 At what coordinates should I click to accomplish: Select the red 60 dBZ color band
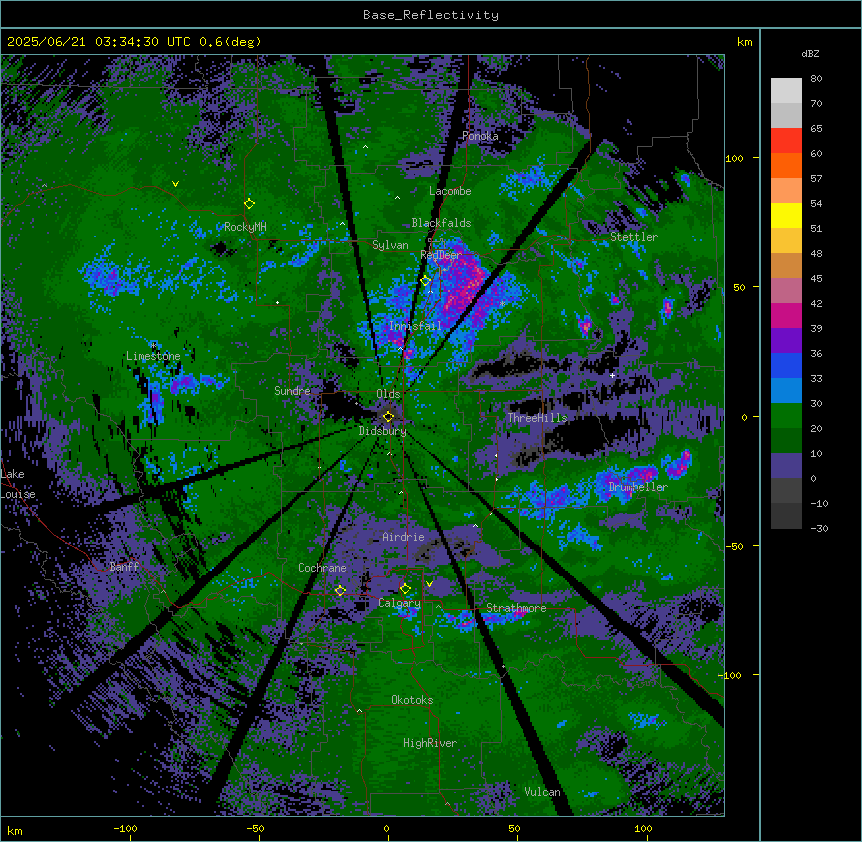click(786, 140)
